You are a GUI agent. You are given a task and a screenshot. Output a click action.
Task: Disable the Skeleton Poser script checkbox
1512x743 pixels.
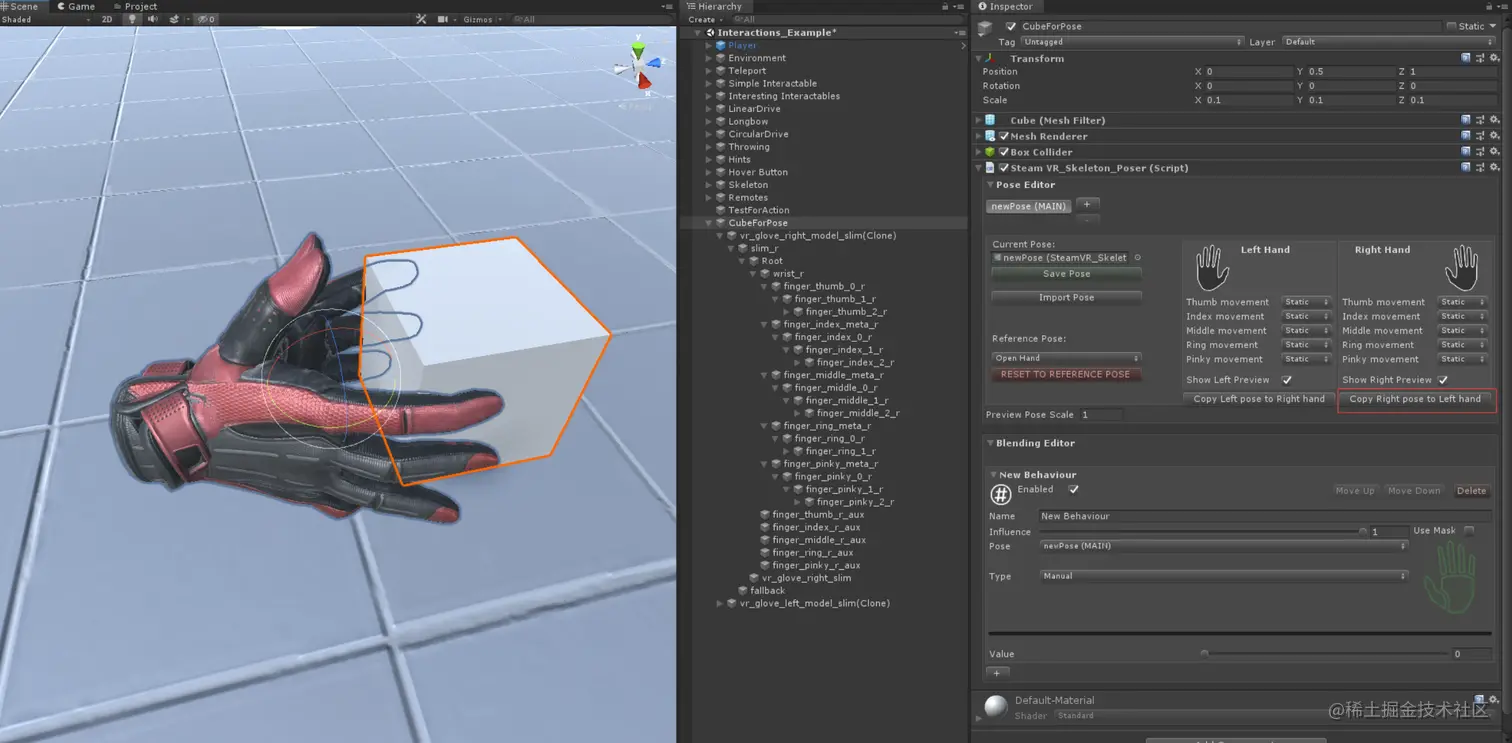click(x=1003, y=168)
